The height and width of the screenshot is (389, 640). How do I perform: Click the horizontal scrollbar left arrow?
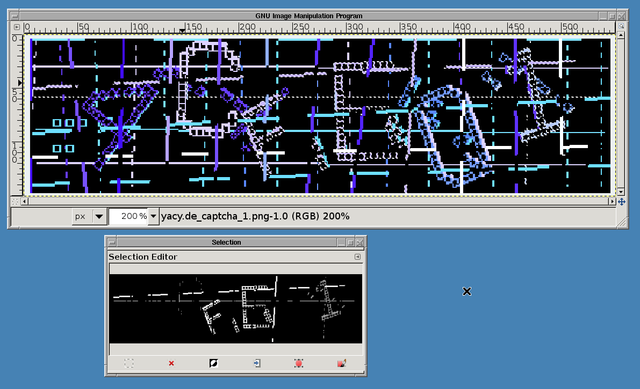coord(24,202)
